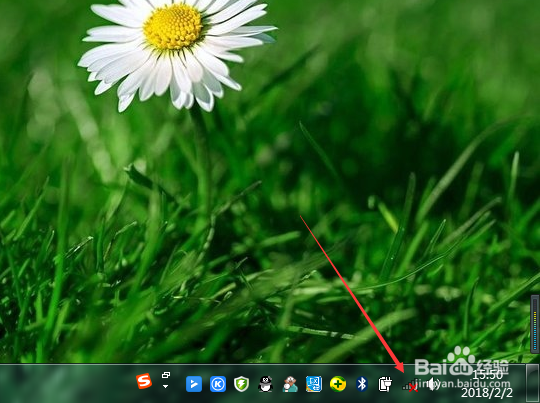Open the blue Youku play tray icon
540x403 pixels.
click(194, 384)
